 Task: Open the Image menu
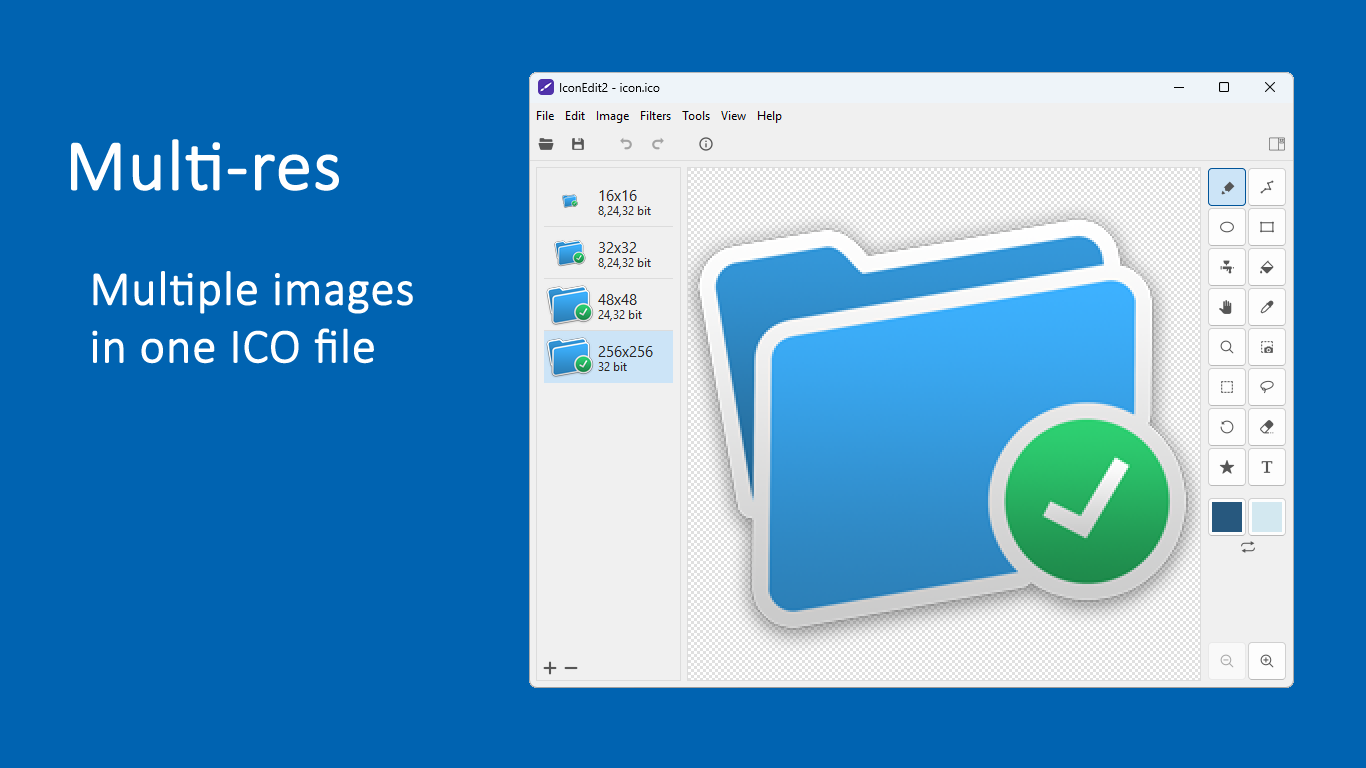click(612, 116)
